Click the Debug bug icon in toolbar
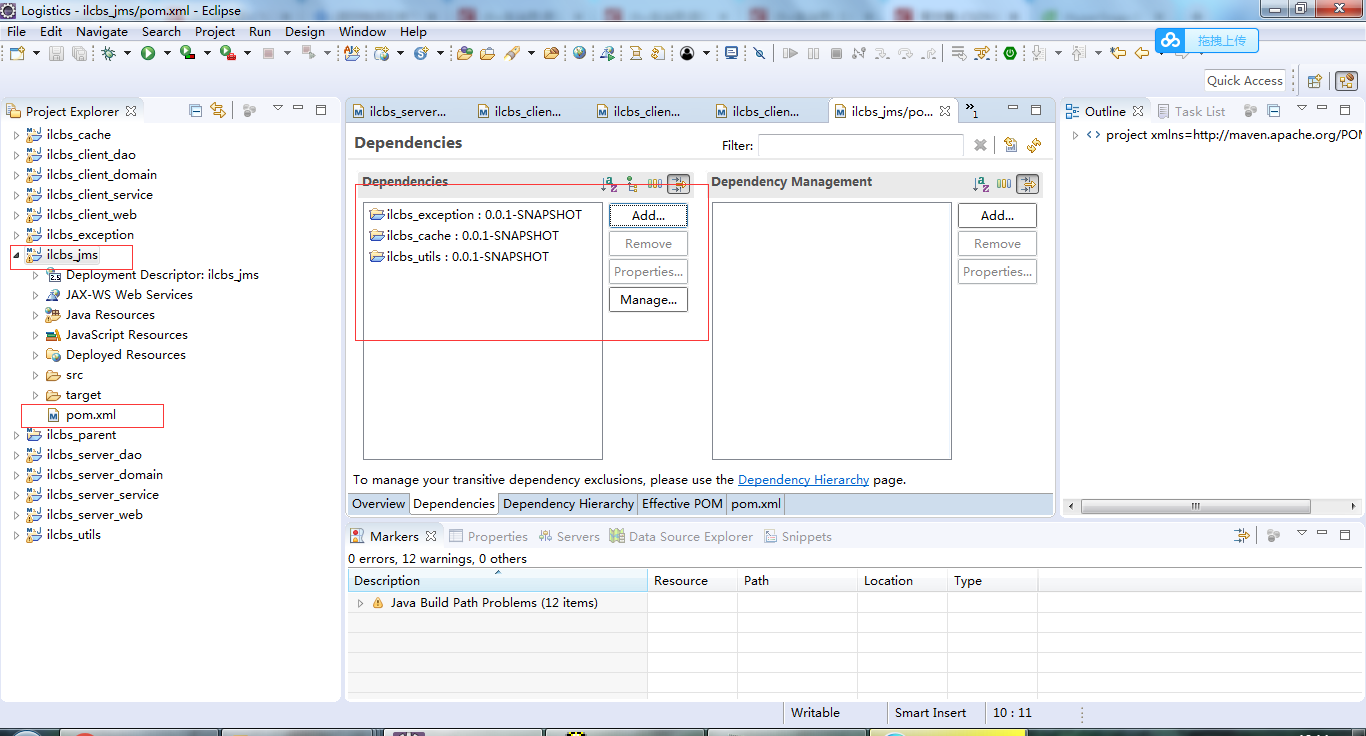1366x736 pixels. click(x=108, y=53)
